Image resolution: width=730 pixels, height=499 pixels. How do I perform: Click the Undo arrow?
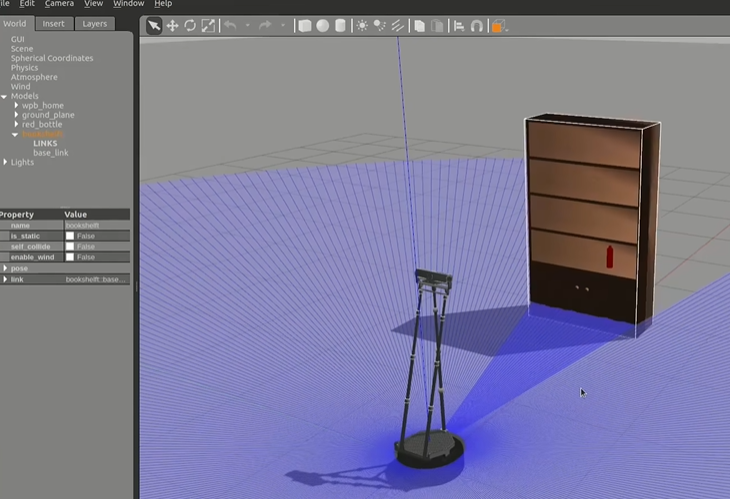point(230,25)
